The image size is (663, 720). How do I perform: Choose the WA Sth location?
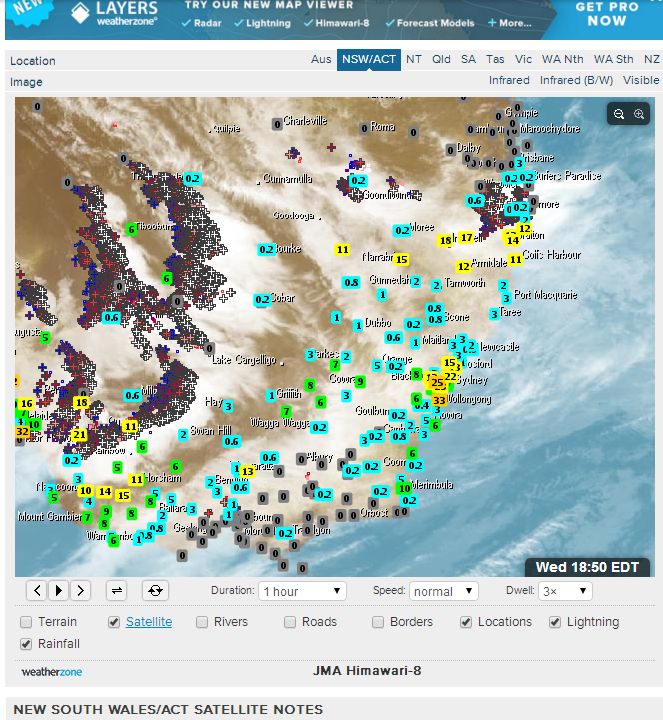click(613, 60)
